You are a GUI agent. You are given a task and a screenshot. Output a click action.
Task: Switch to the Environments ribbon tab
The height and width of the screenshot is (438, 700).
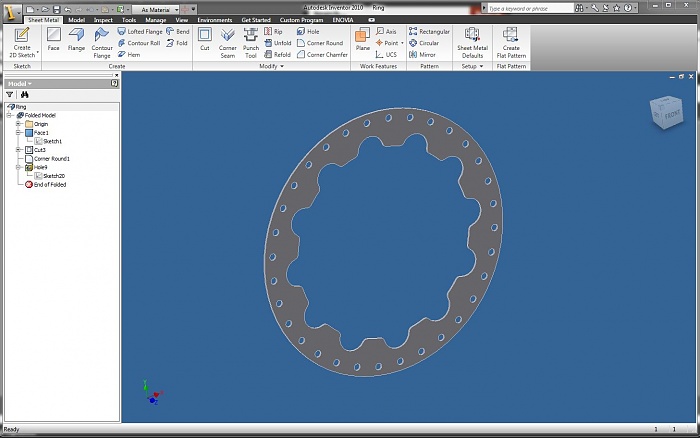coord(215,20)
